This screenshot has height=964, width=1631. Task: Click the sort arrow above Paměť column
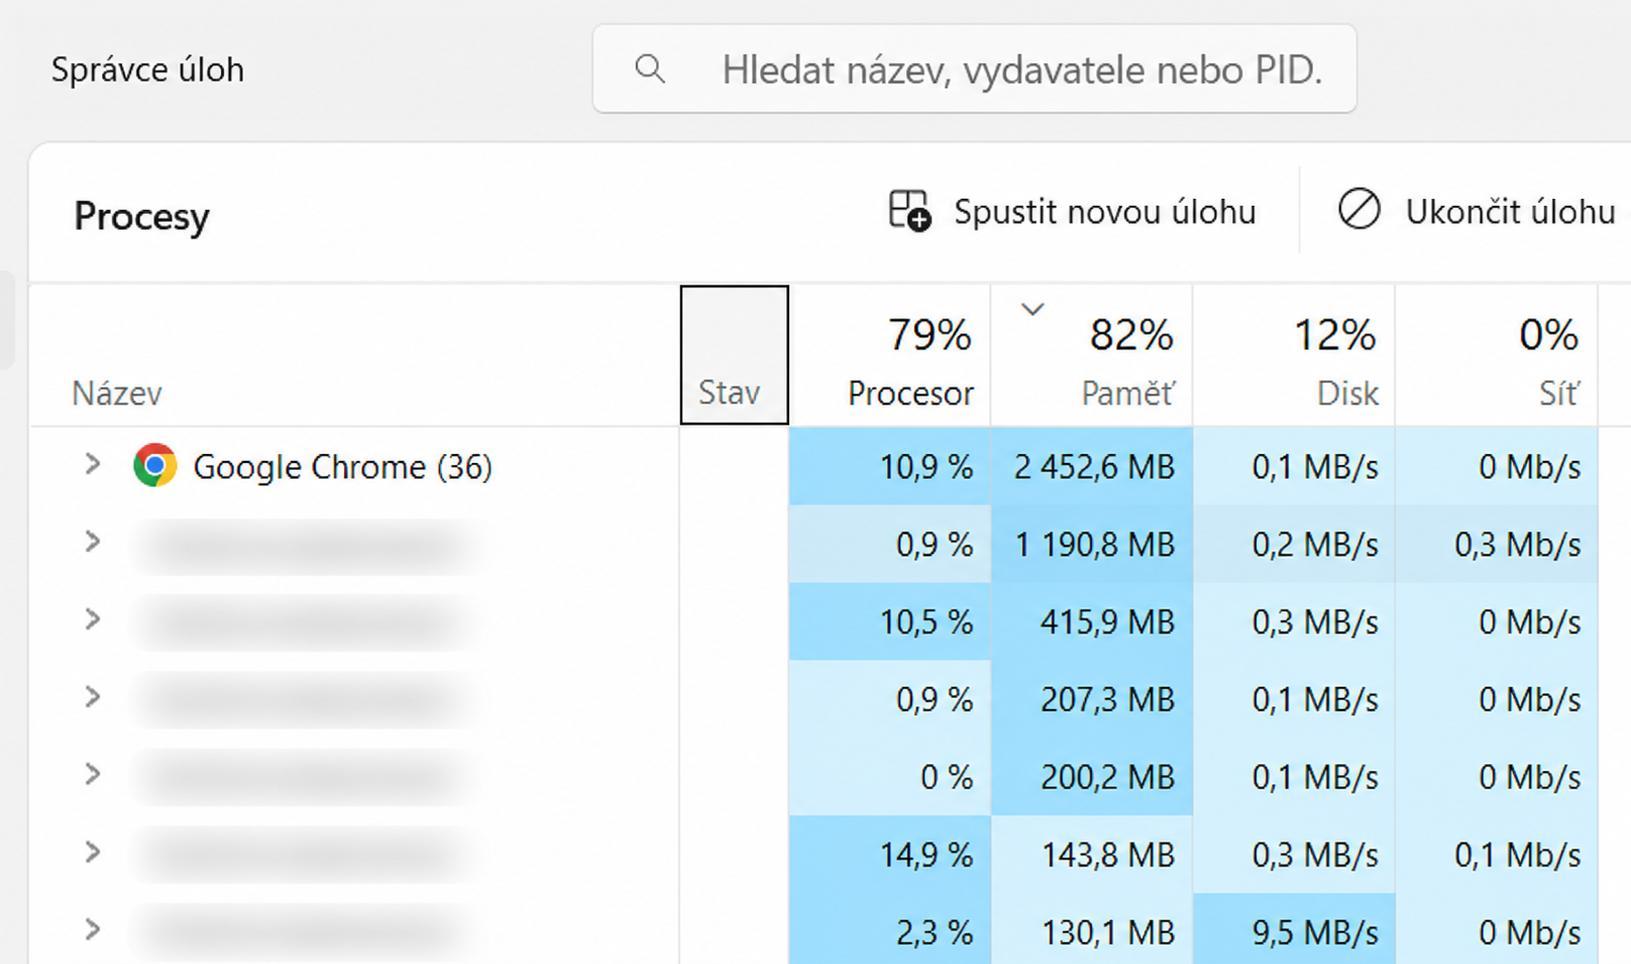pos(1033,309)
